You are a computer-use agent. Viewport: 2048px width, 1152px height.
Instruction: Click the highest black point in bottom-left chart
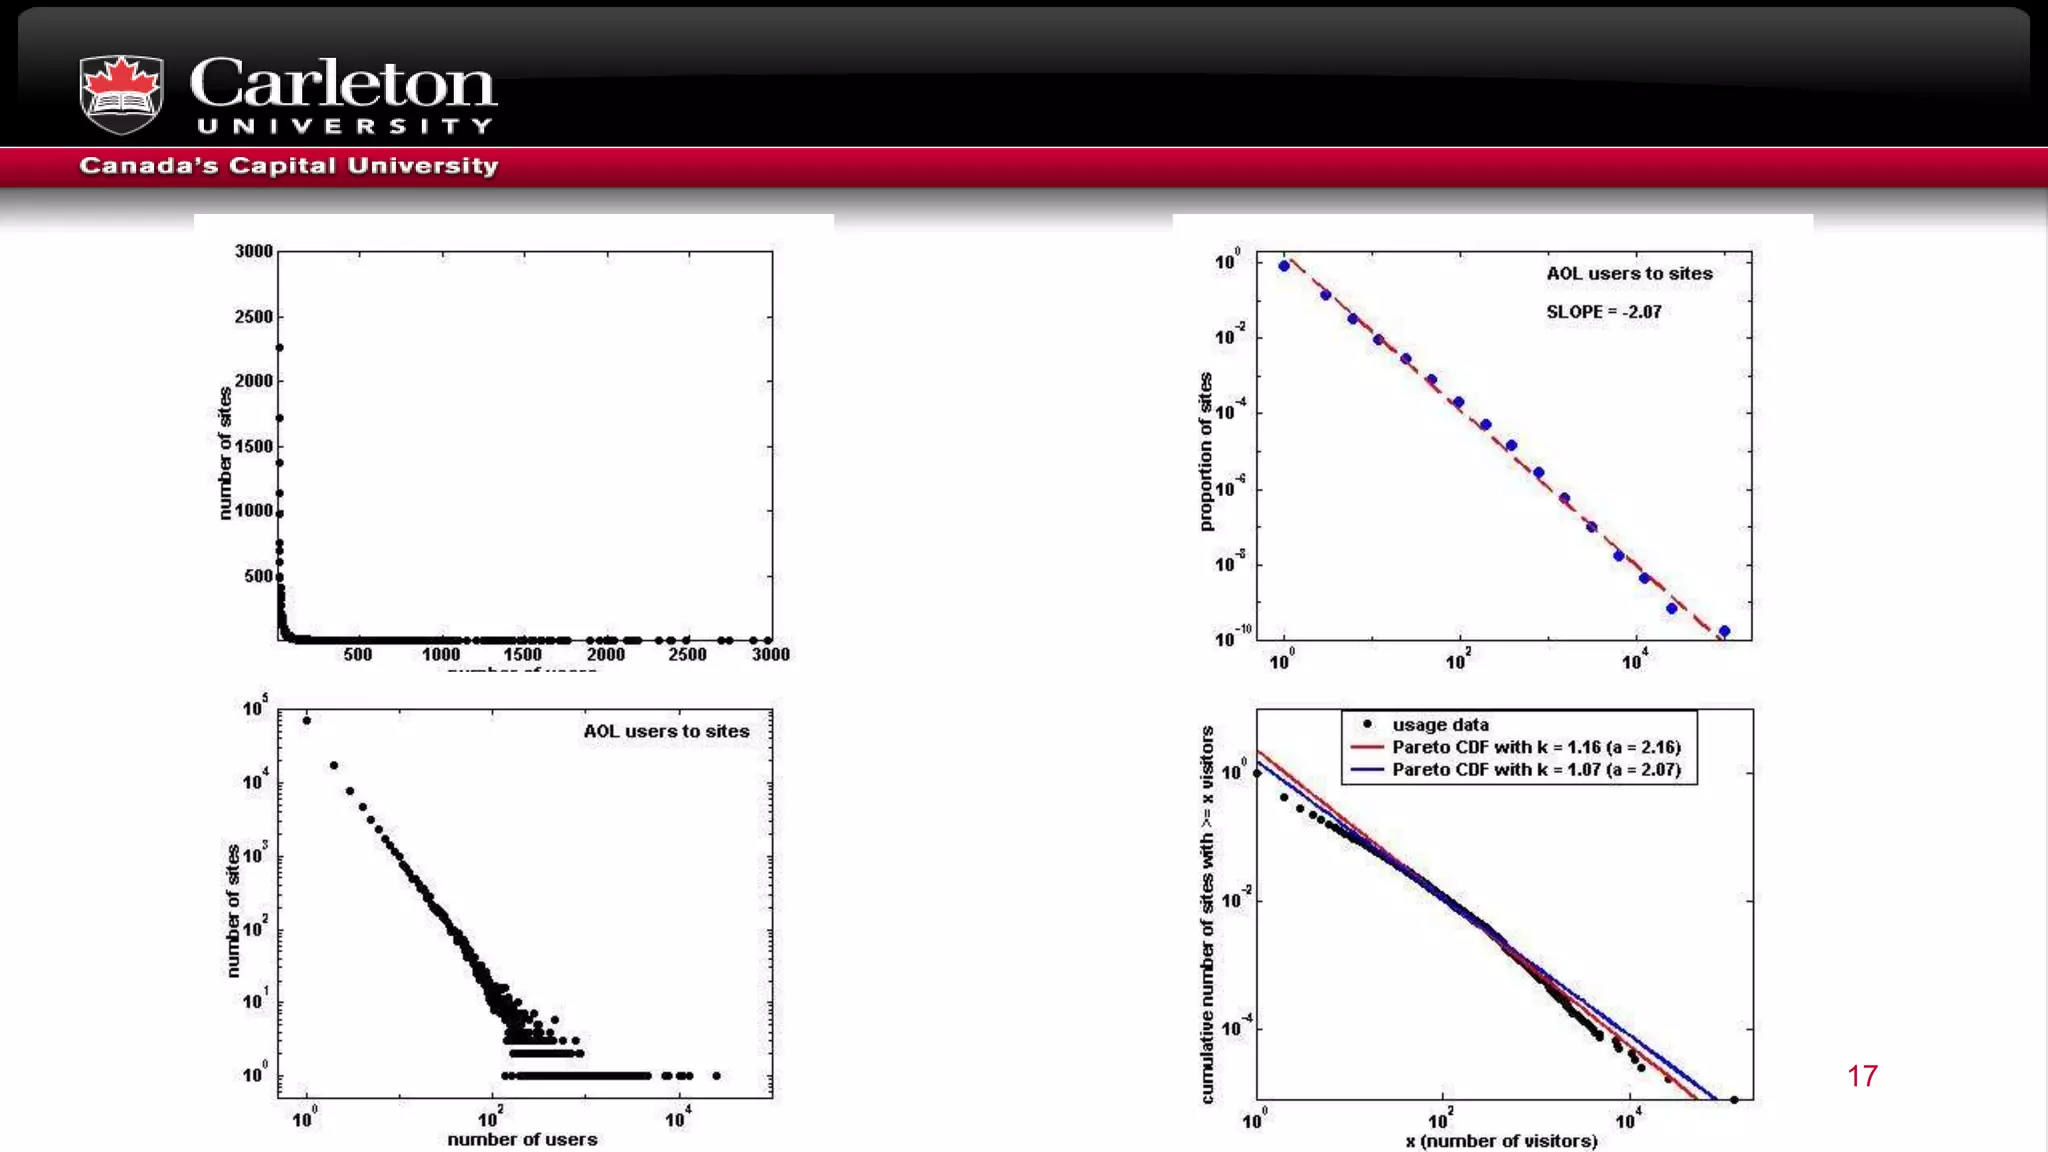tap(307, 720)
